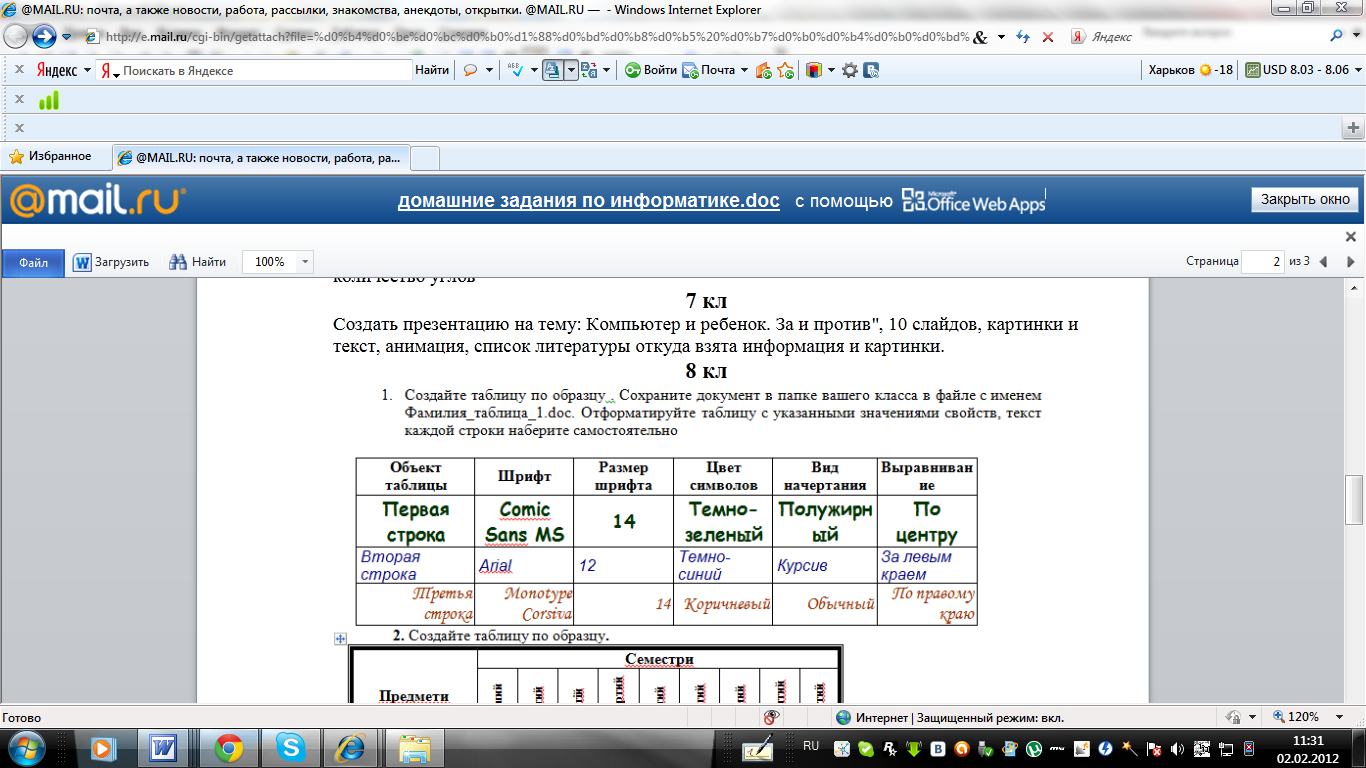Go to previous page arrow
This screenshot has width=1366, height=768.
(x=1324, y=262)
